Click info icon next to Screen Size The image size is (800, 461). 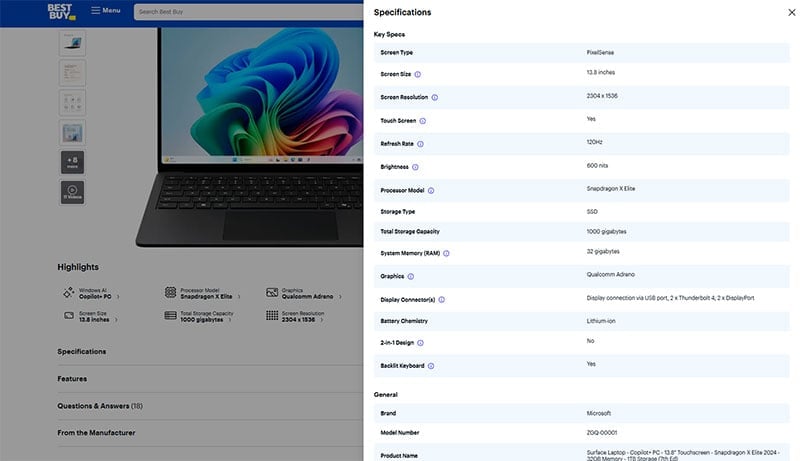click(418, 75)
